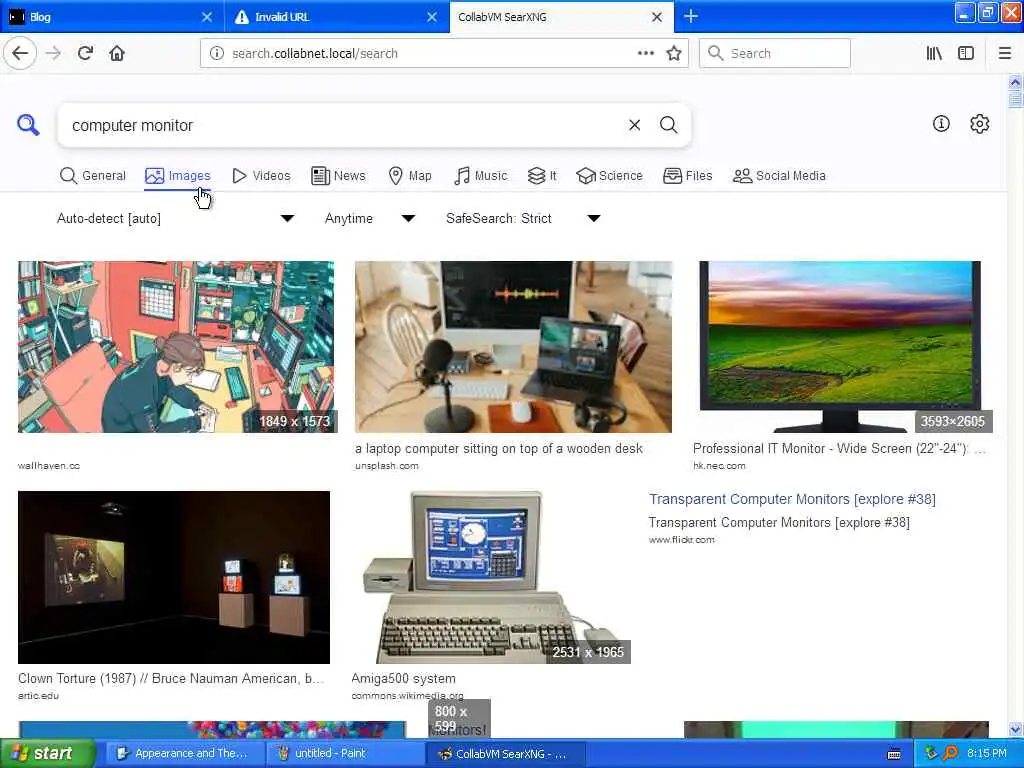Screen dimensions: 1024x768
Task: Click the CollabVM SearXNG taskbar button
Action: coord(506,753)
